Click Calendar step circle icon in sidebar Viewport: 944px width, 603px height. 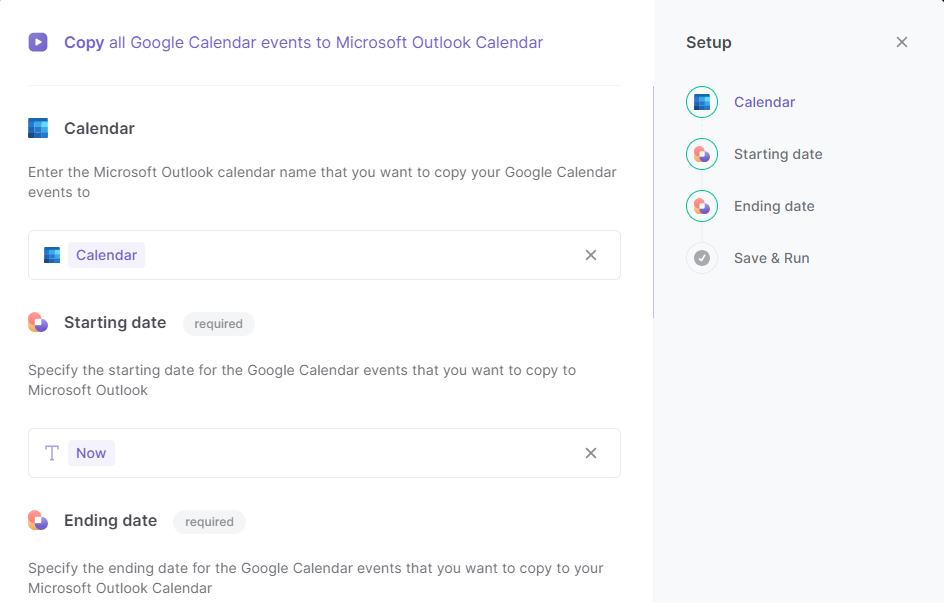702,102
